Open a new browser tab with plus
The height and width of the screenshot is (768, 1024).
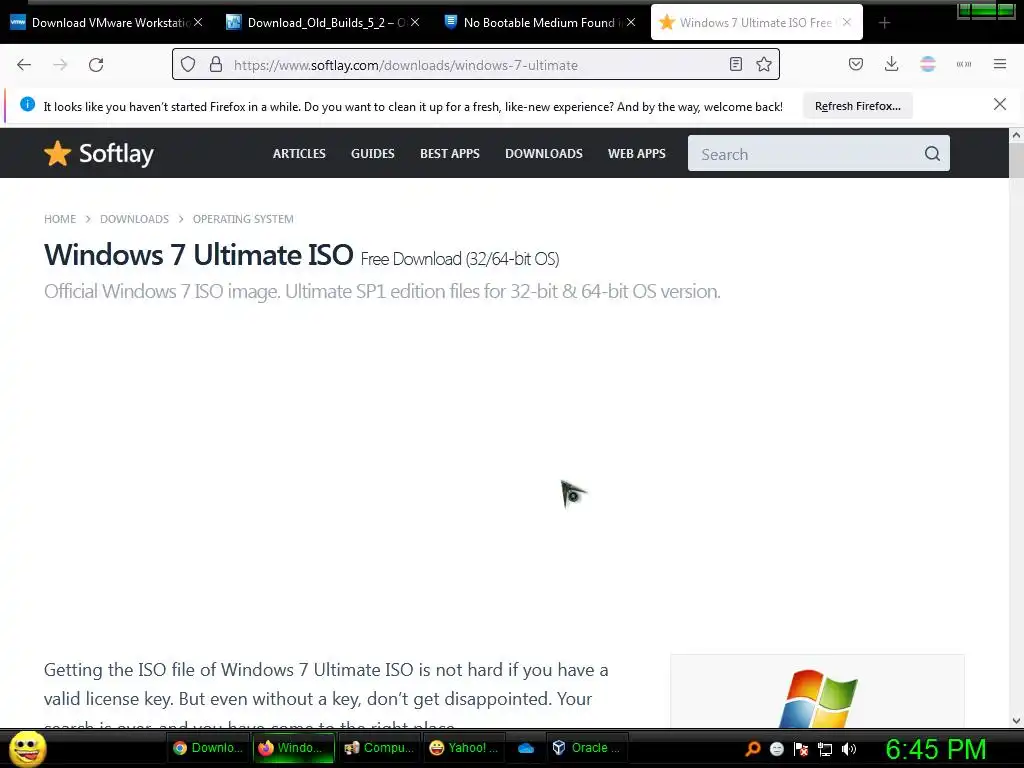884,23
